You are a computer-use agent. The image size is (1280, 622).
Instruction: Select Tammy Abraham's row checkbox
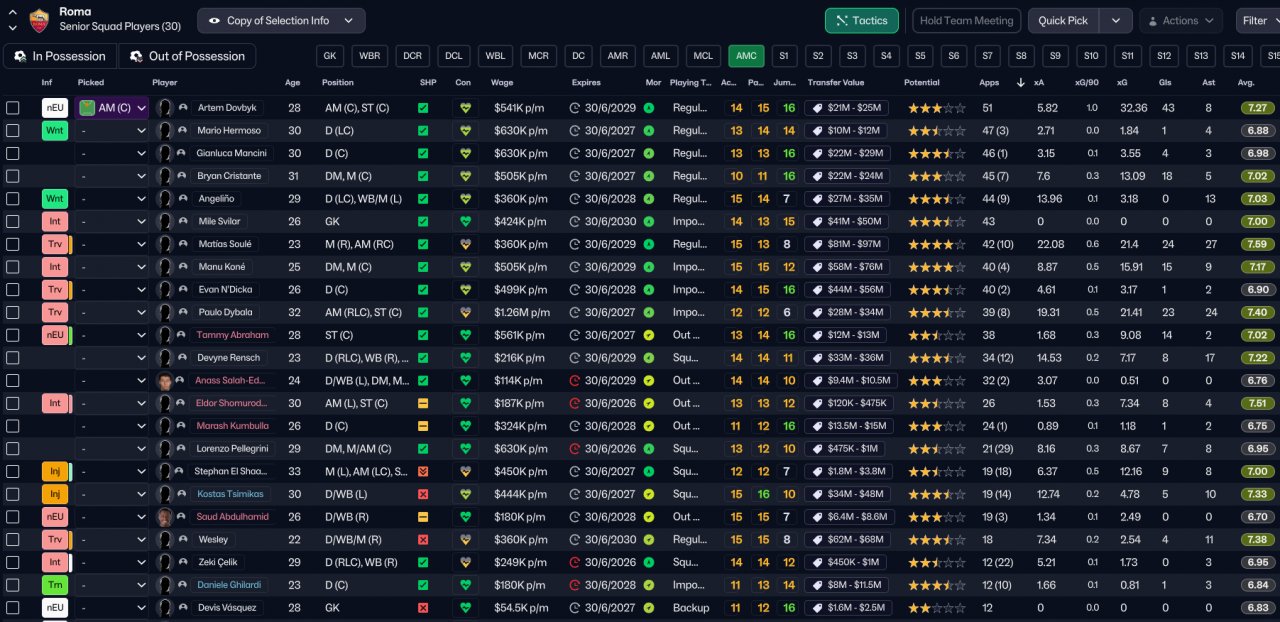tap(13, 335)
